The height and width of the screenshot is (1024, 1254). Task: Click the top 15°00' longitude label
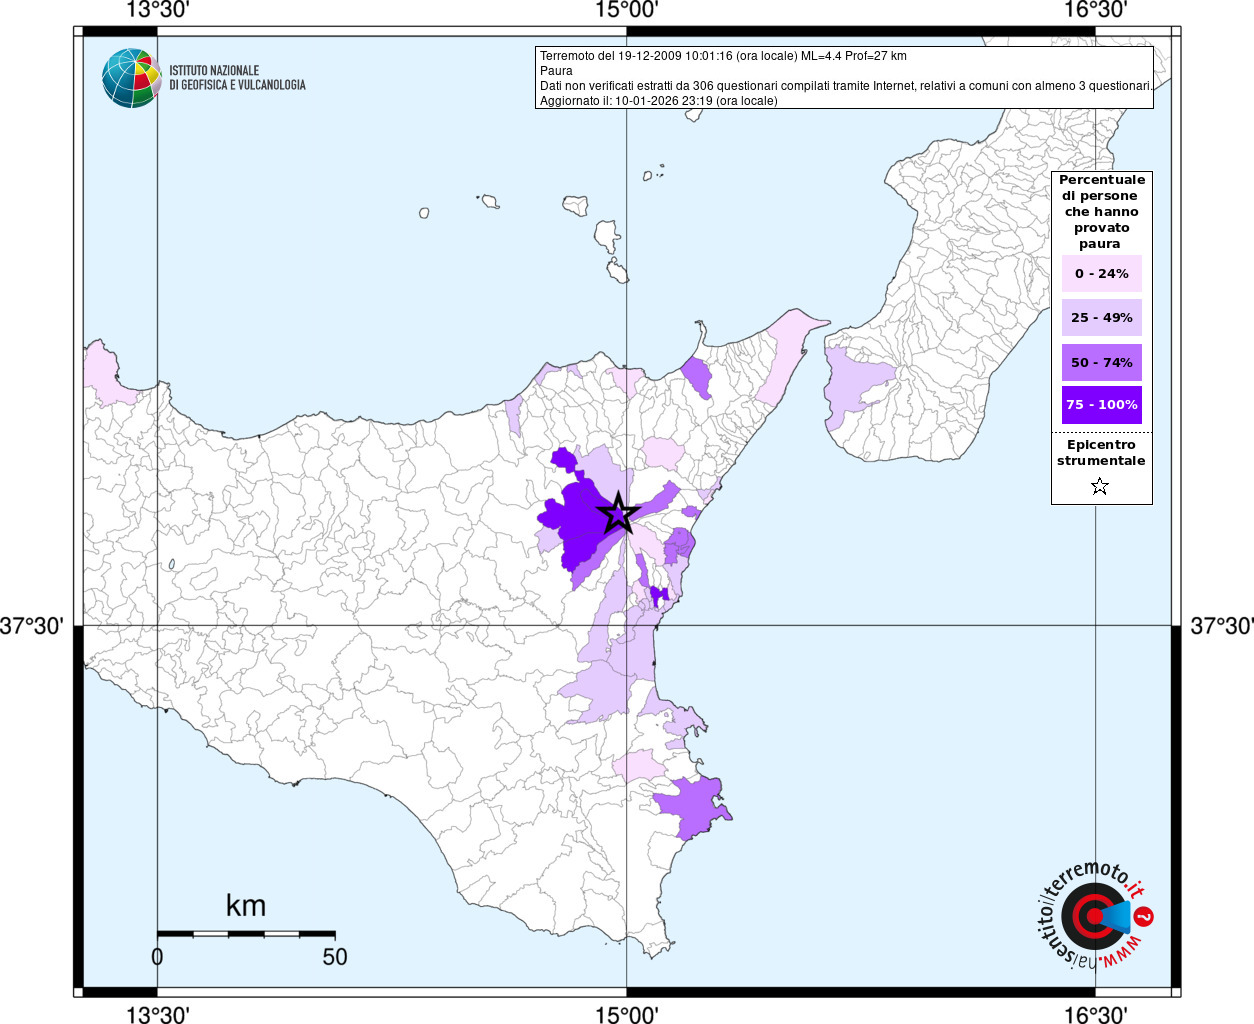[x=626, y=10]
